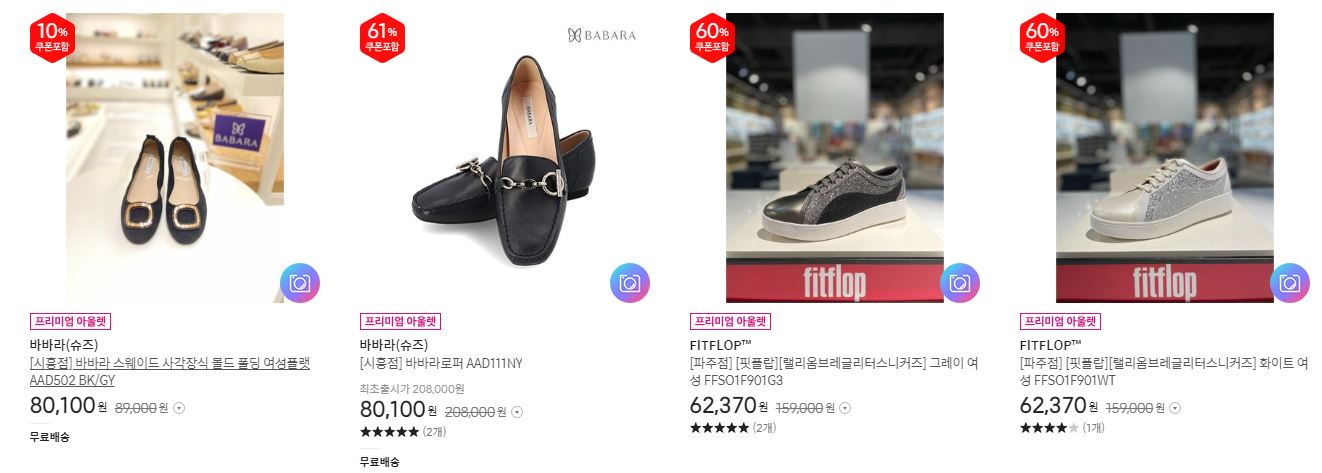
Task: Open image search on grey FitFlop sneaker
Action: [960, 283]
